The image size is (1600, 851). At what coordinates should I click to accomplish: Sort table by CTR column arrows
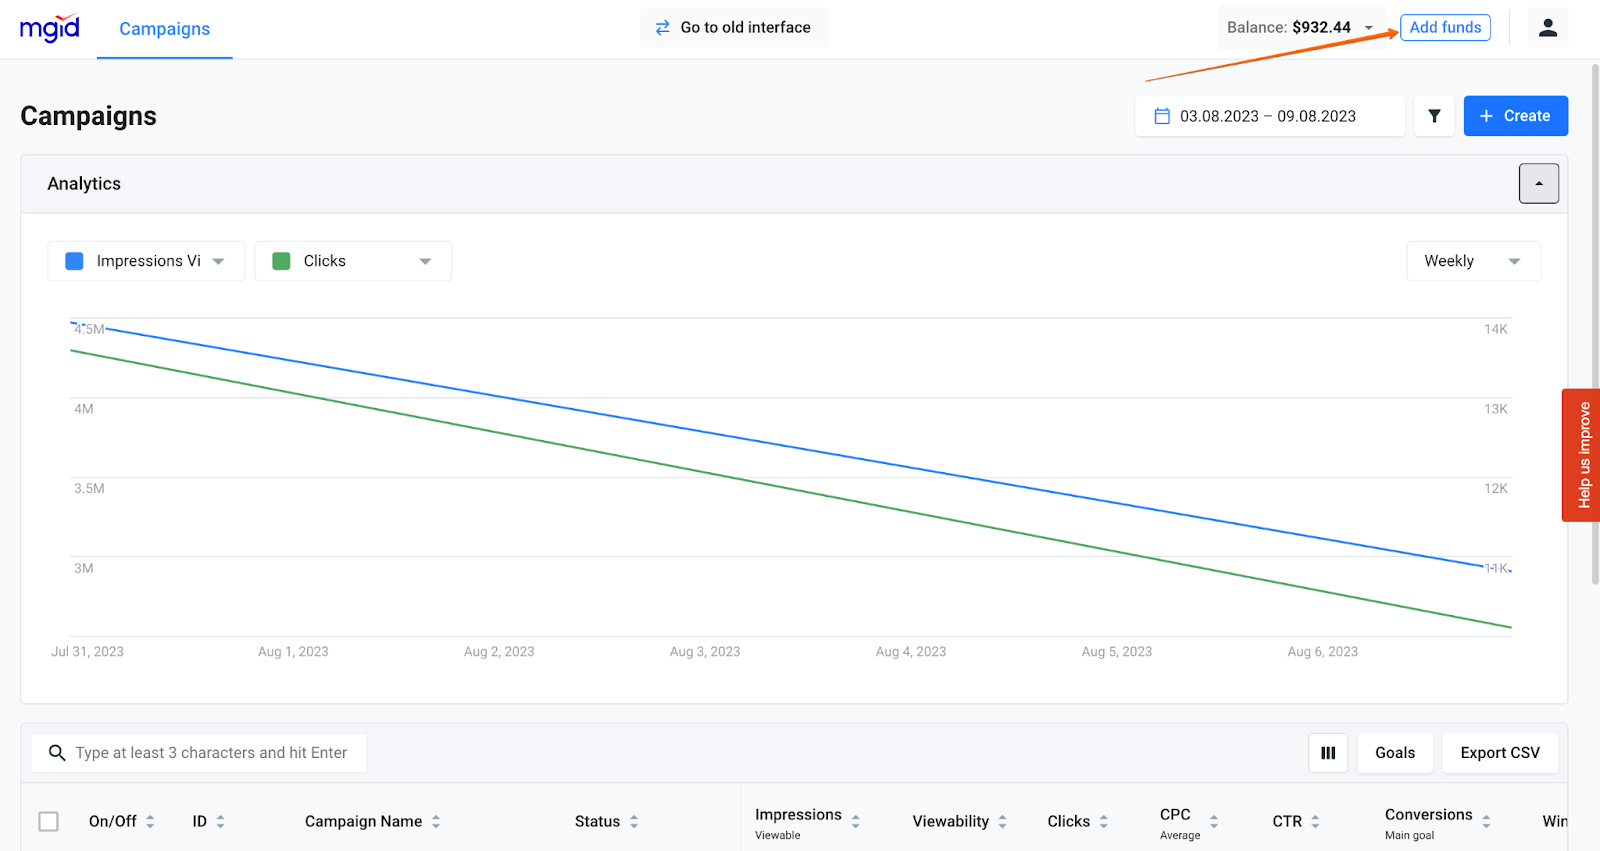[x=1315, y=822]
